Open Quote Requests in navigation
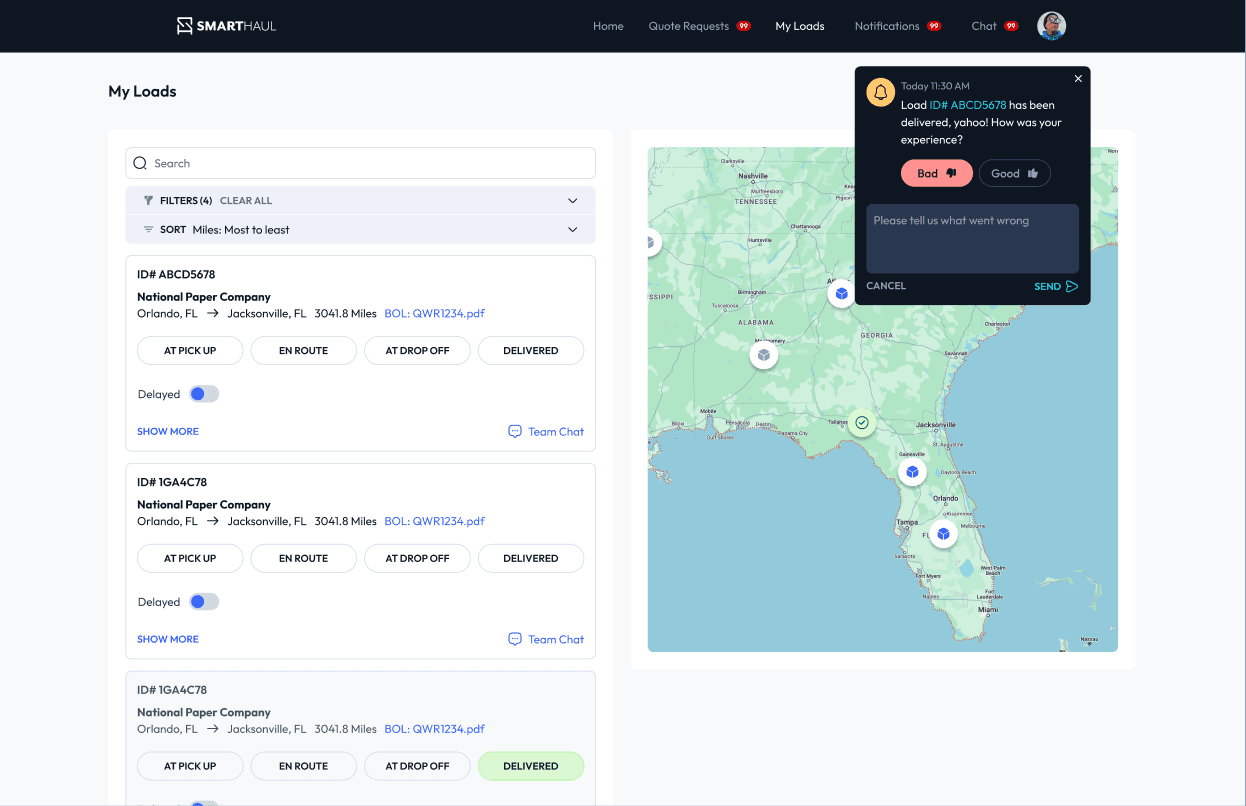This screenshot has height=806, width=1246. [x=689, y=26]
